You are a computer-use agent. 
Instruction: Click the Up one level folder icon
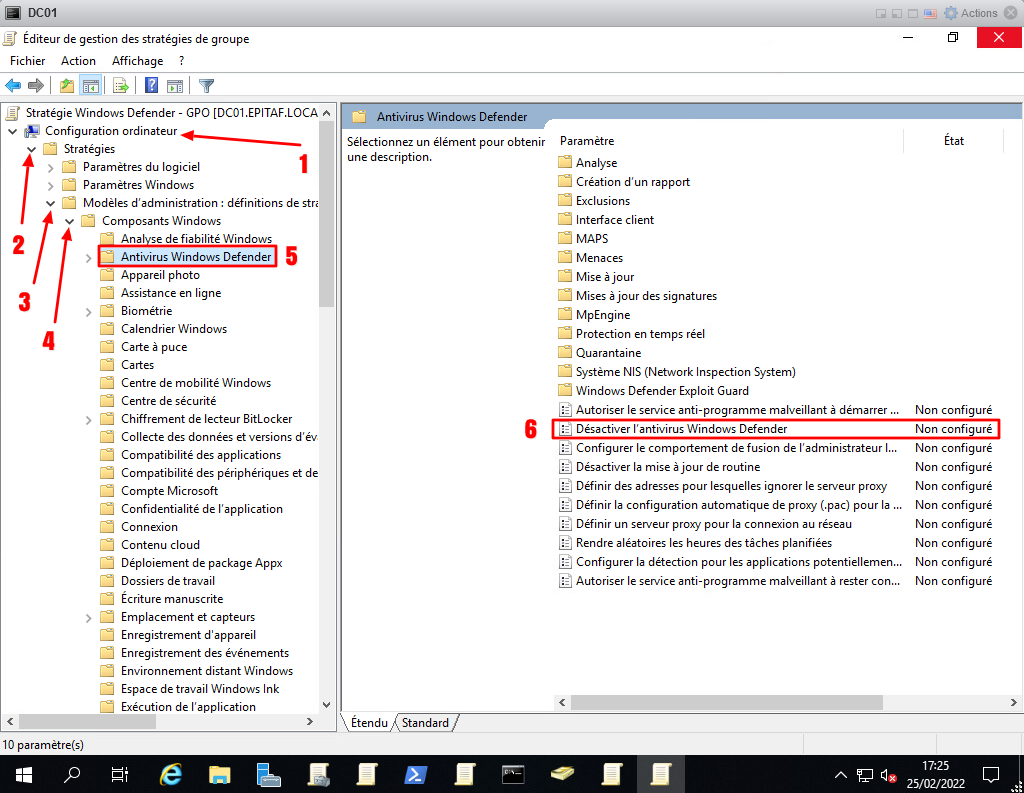(x=67, y=86)
